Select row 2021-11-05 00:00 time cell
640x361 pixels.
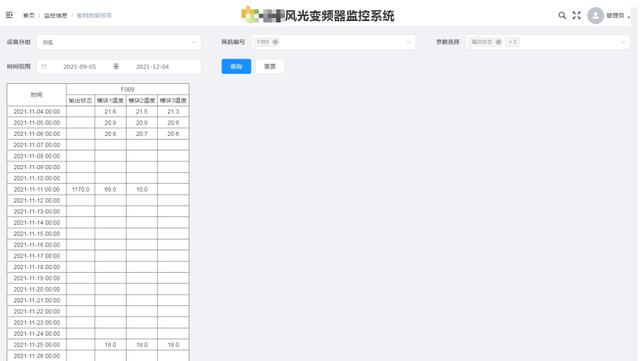click(37, 123)
